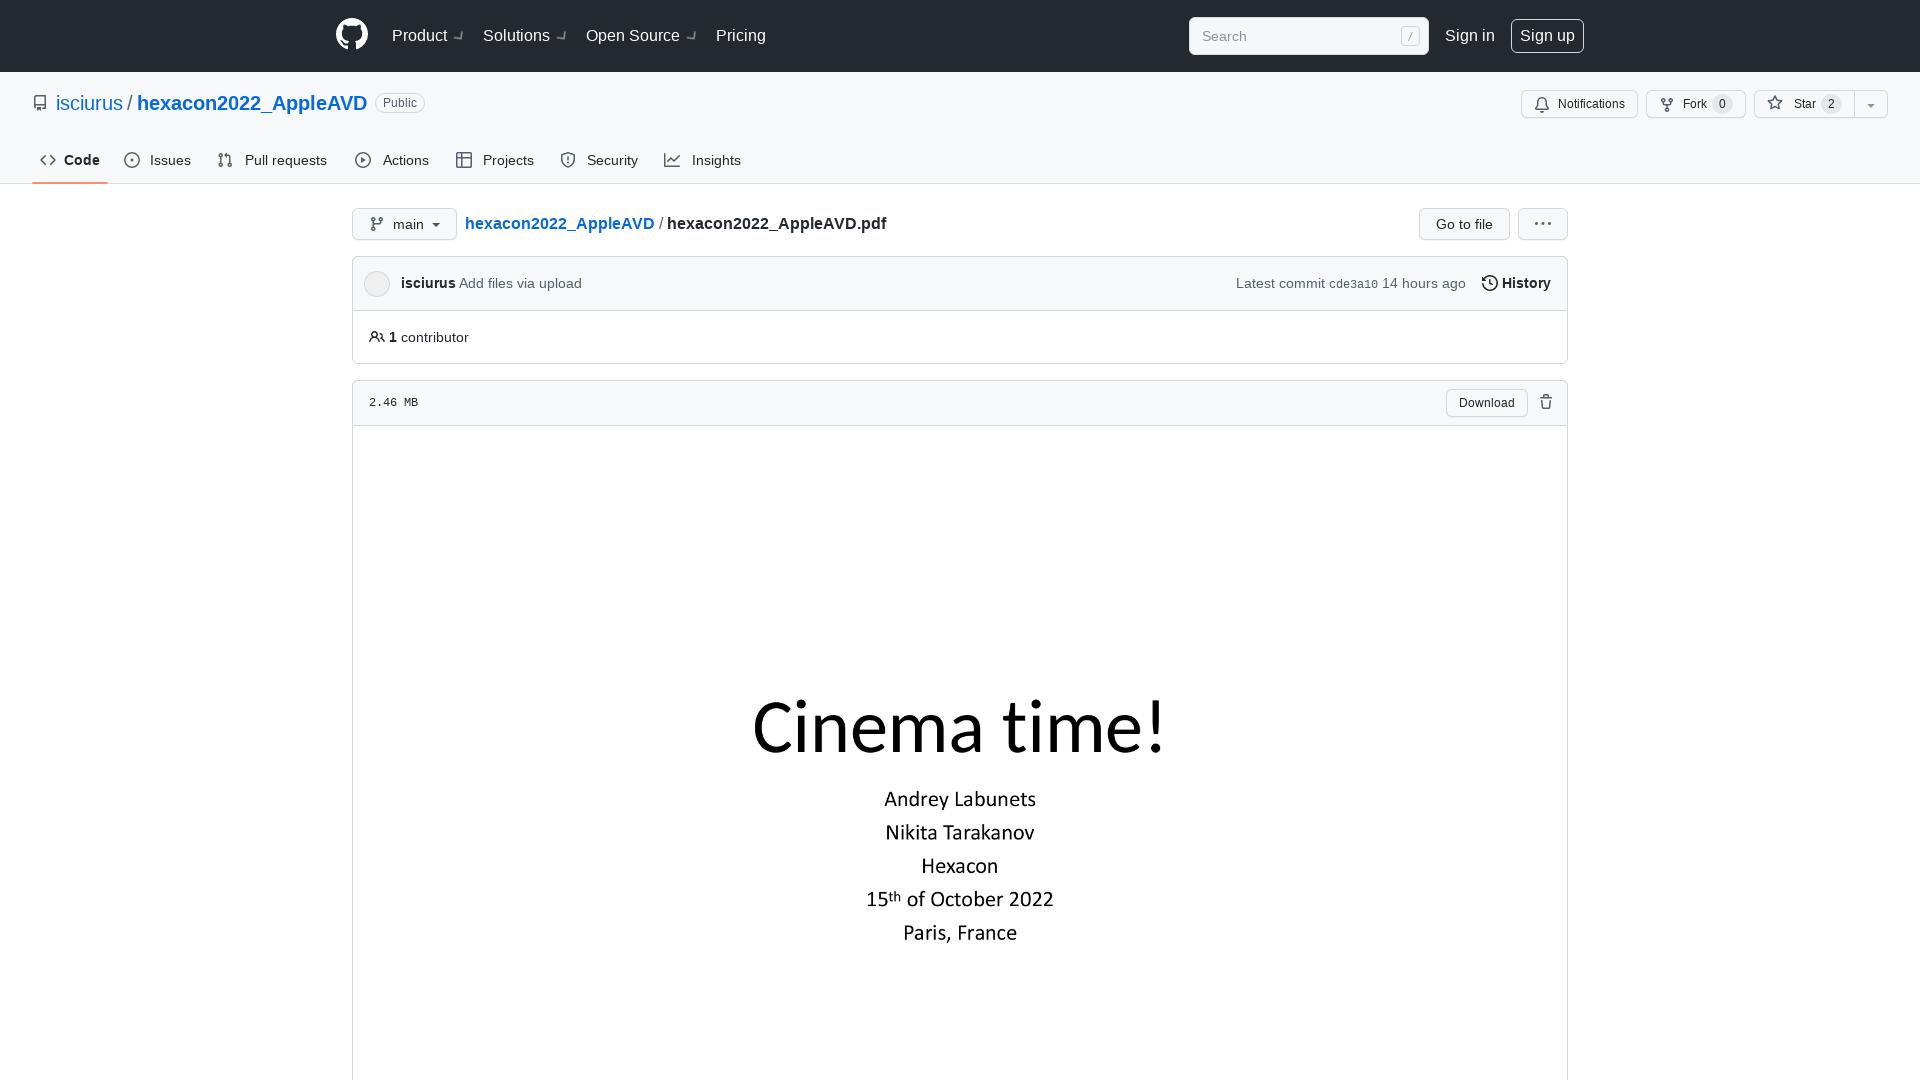Image resolution: width=1920 pixels, height=1080 pixels.
Task: Click the isciurus profile link
Action: point(90,103)
